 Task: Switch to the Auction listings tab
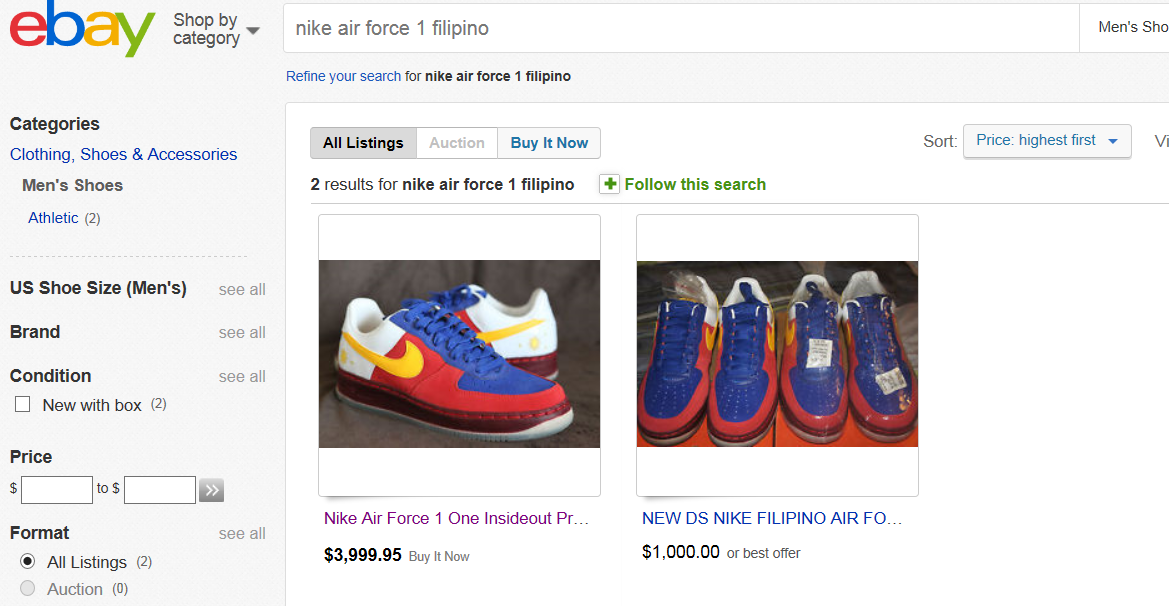[x=457, y=143]
